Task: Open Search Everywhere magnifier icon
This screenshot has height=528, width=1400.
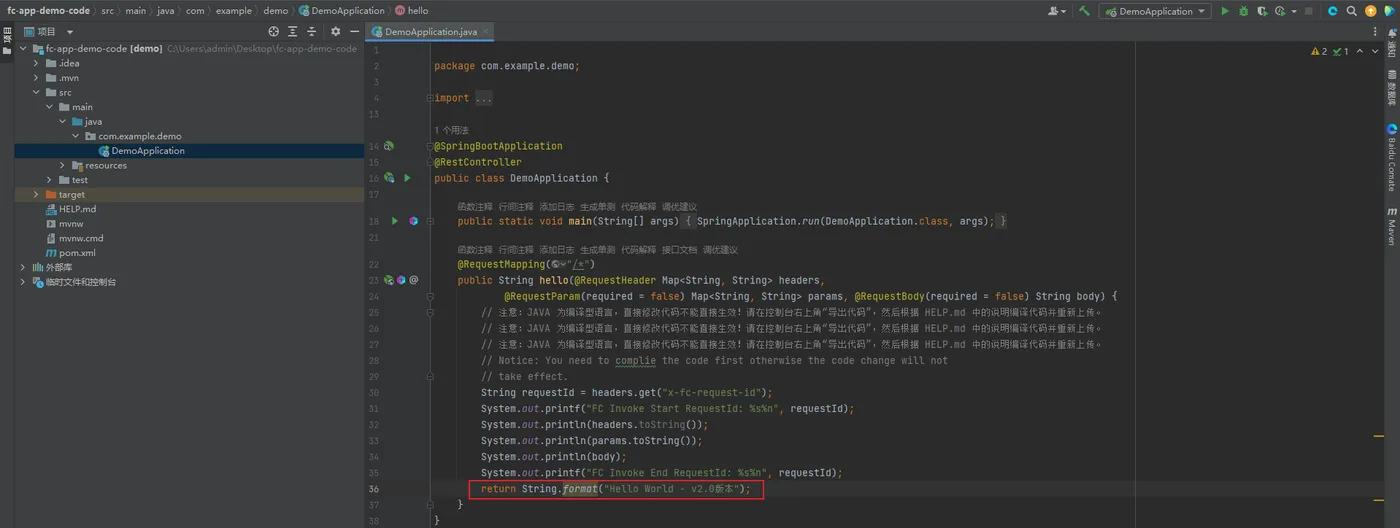Action: coord(1351,11)
